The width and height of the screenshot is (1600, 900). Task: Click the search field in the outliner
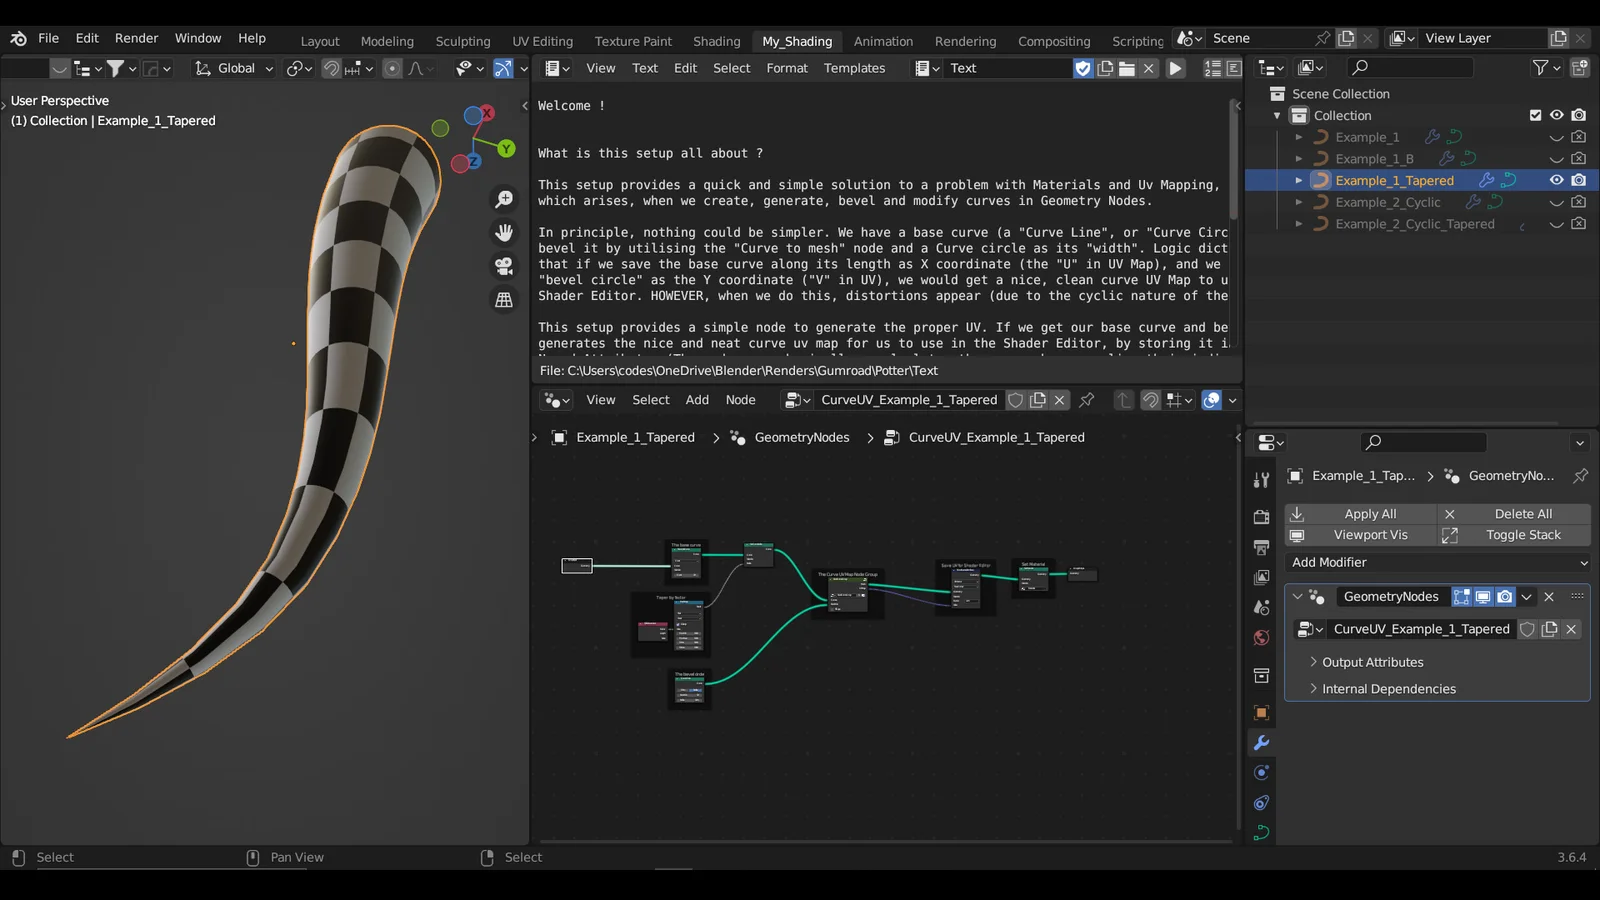click(1410, 67)
